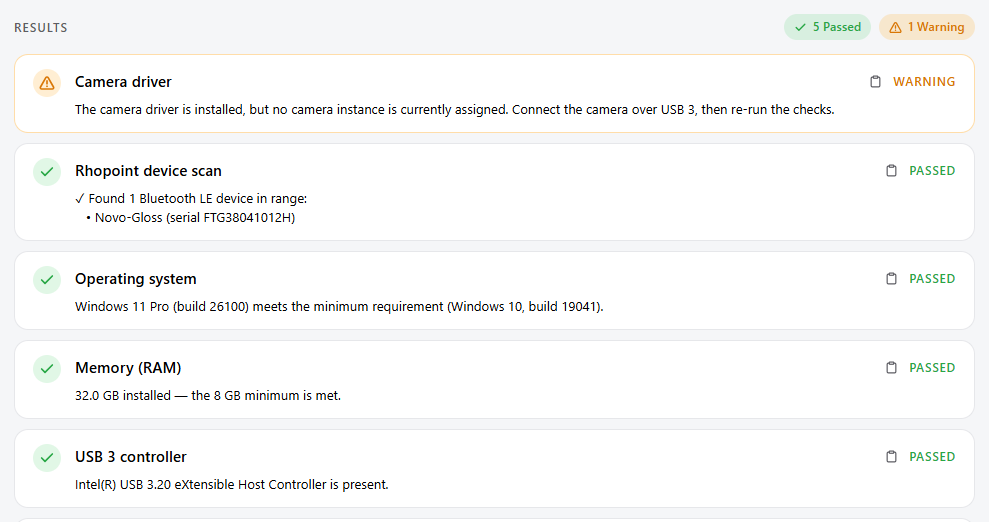This screenshot has height=522, width=989.
Task: Click the PASSED label for USB 3 controller
Action: (932, 456)
